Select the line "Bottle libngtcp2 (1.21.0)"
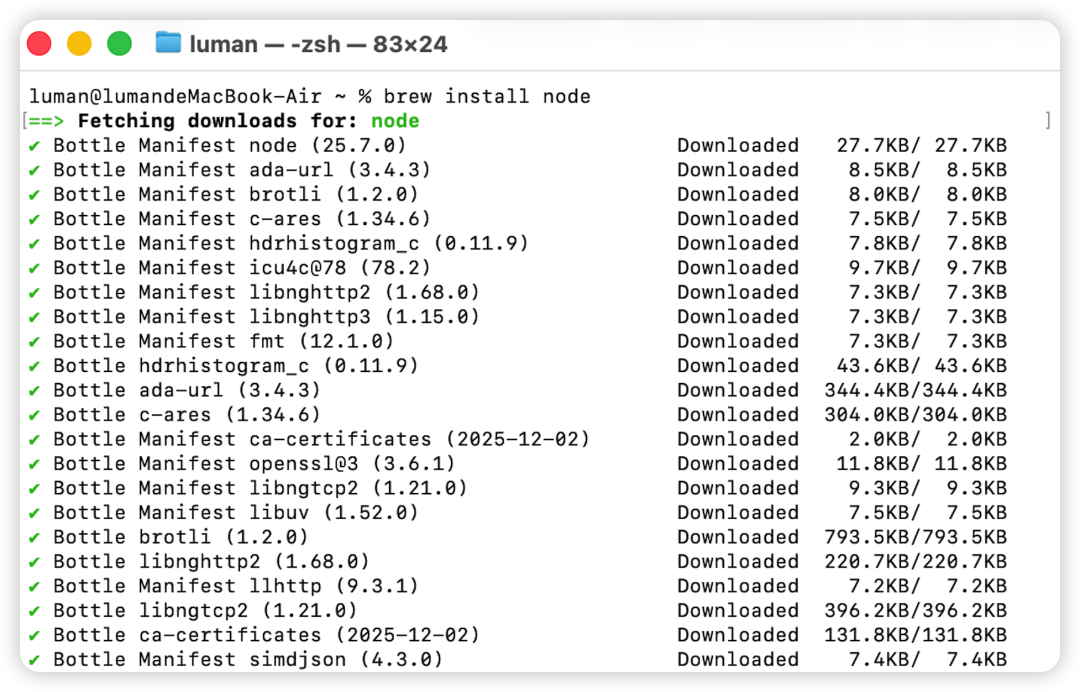 click(205, 610)
